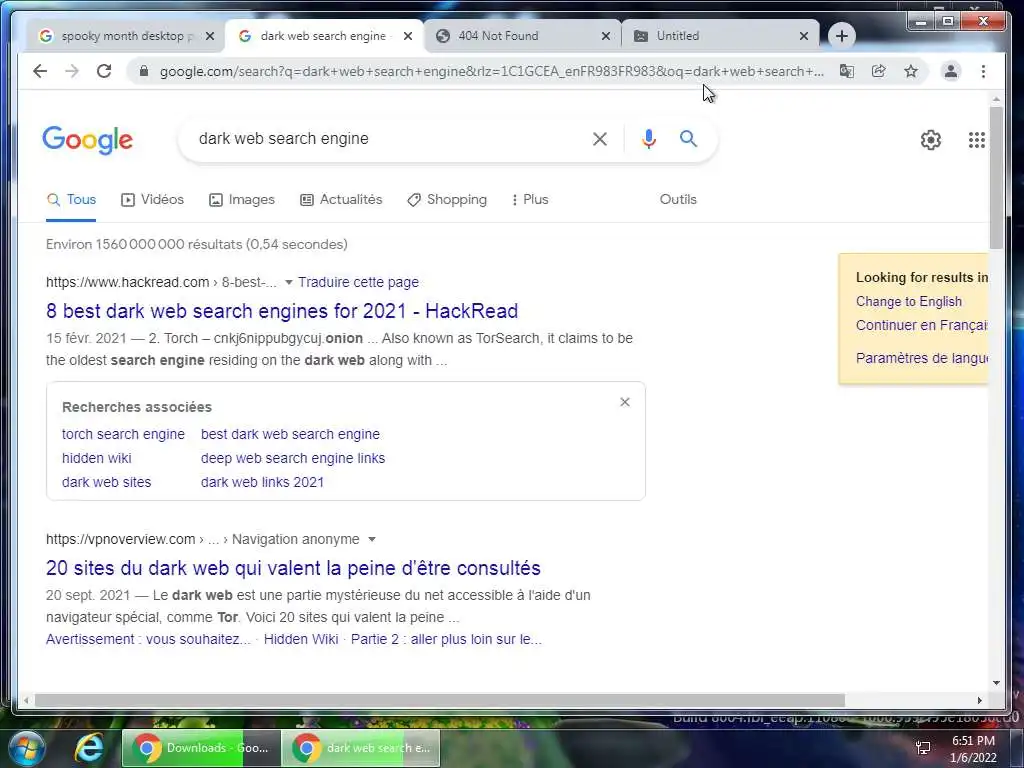Click the forward navigation arrow
Screen dimensions: 1024x768
[x=72, y=71]
